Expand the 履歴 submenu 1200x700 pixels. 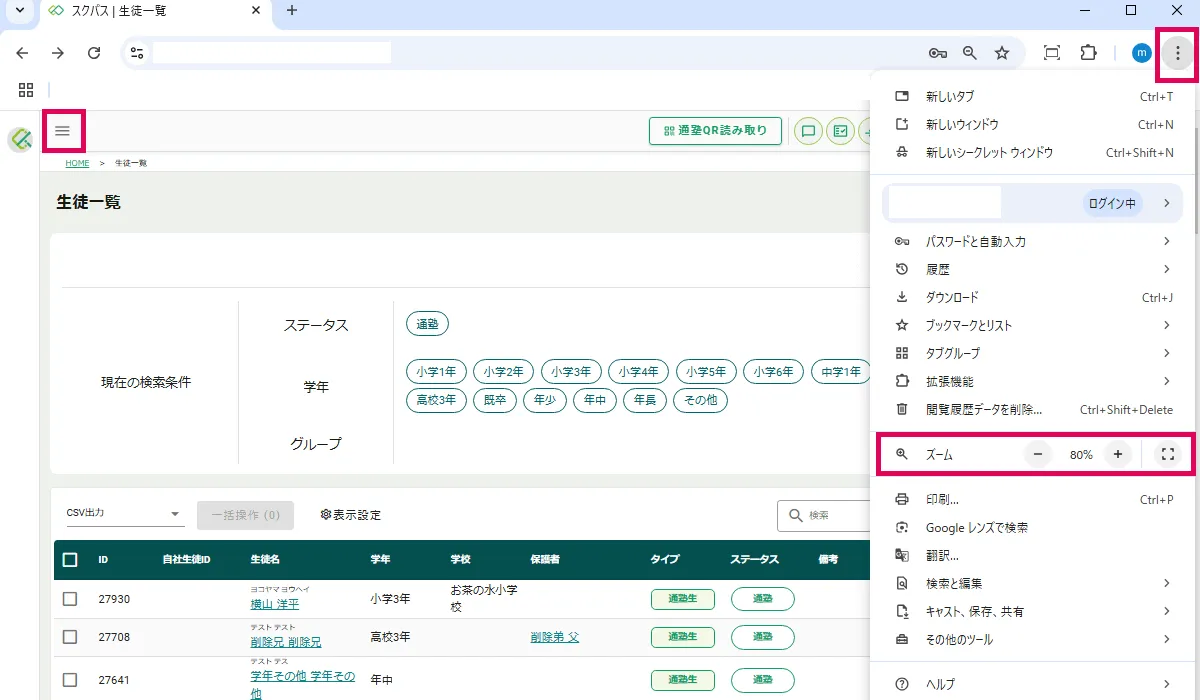point(1033,270)
